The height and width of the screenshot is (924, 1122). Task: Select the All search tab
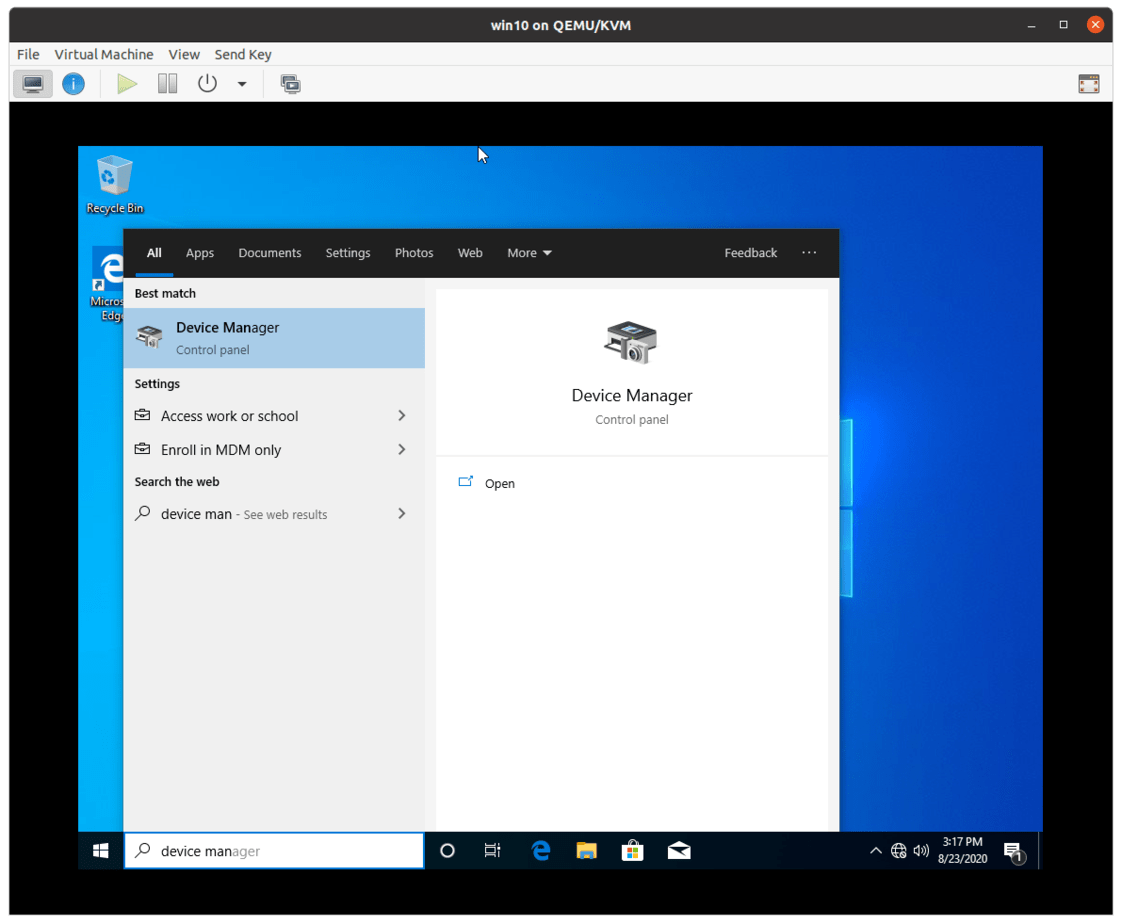pos(154,253)
